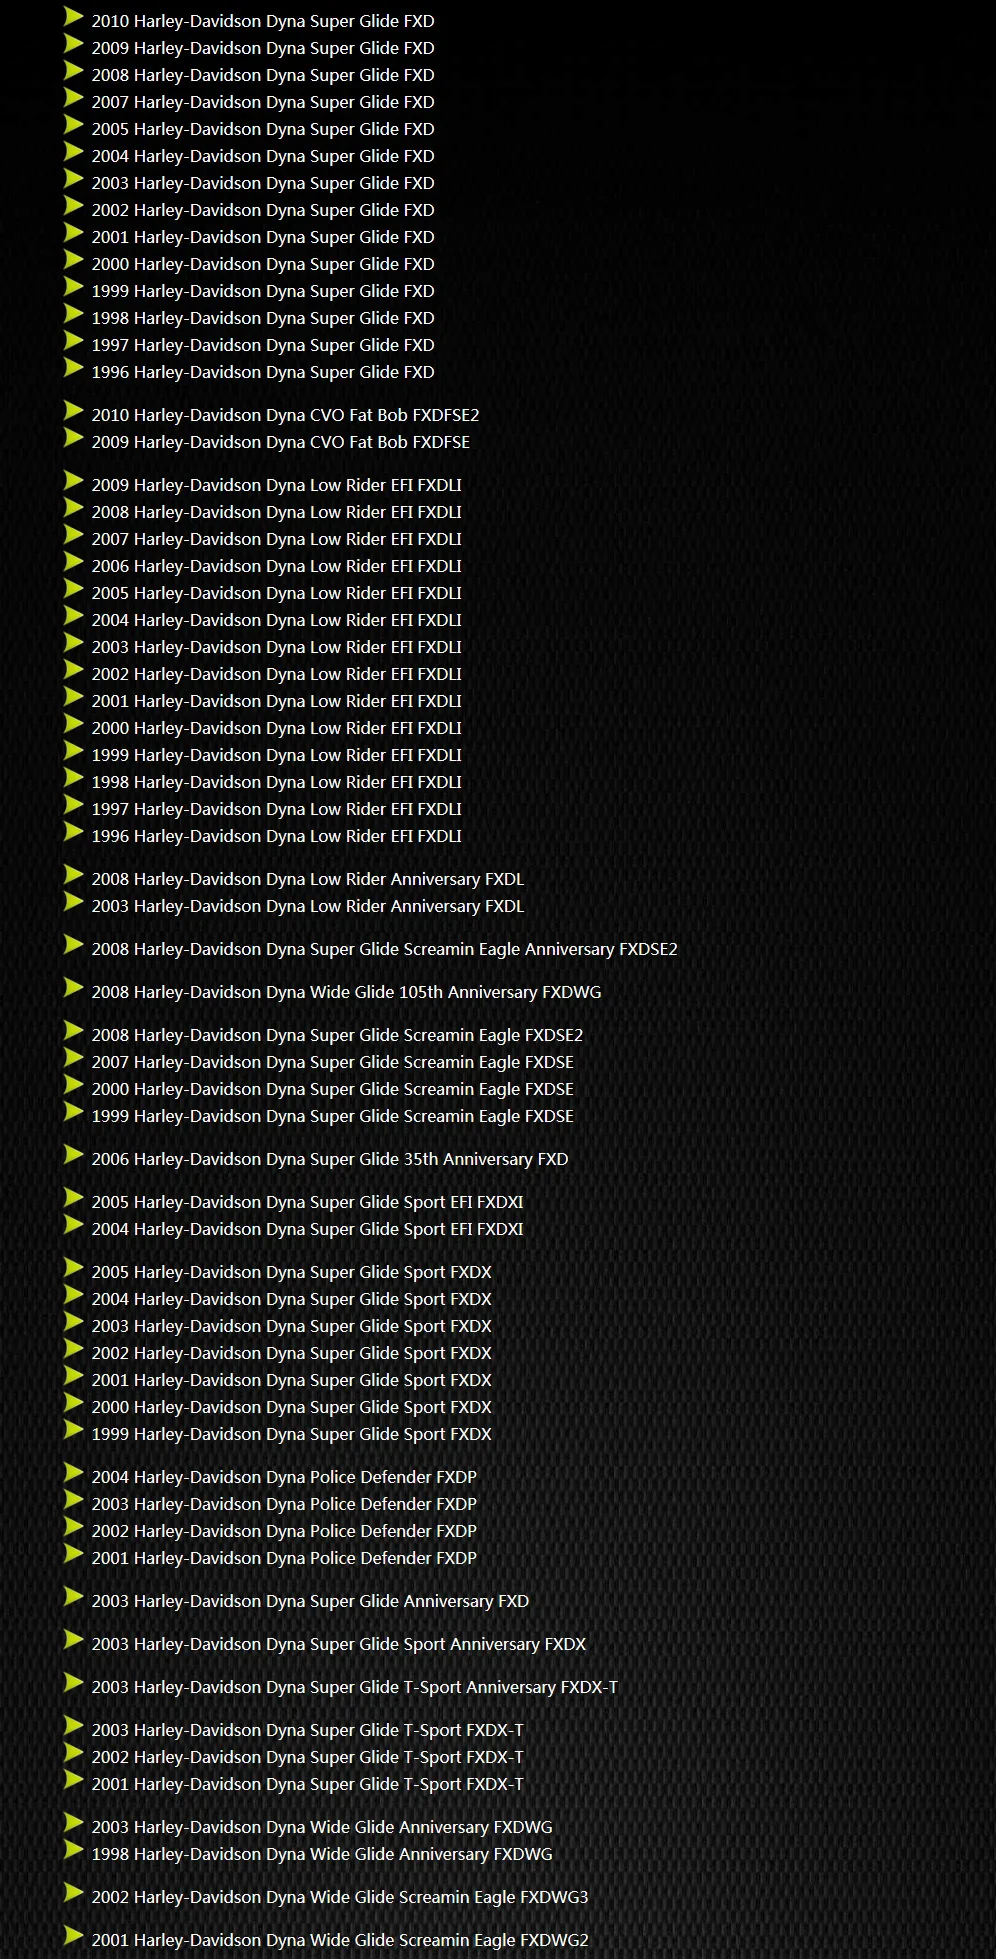996x1959 pixels.
Task: Click the arrow beside Wide Glide 105th Anniversary FXDWG
Action: tap(74, 987)
